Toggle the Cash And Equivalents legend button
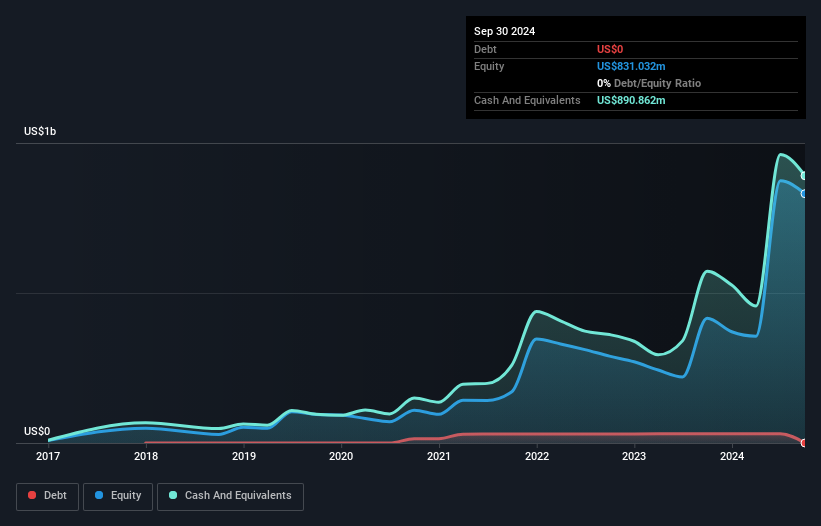The height and width of the screenshot is (526, 821). [x=230, y=496]
